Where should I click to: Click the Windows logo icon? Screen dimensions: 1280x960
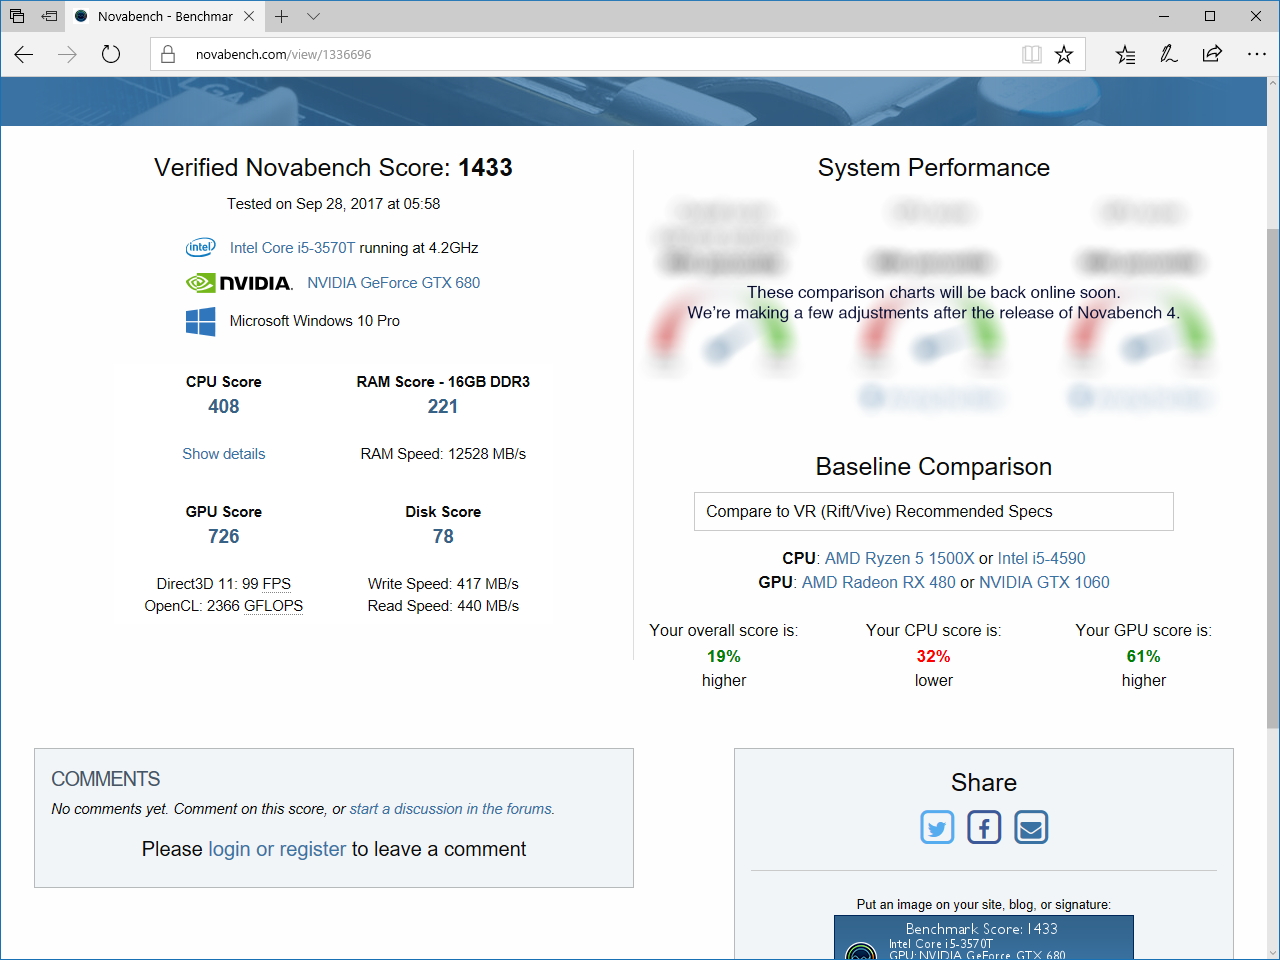click(x=201, y=321)
